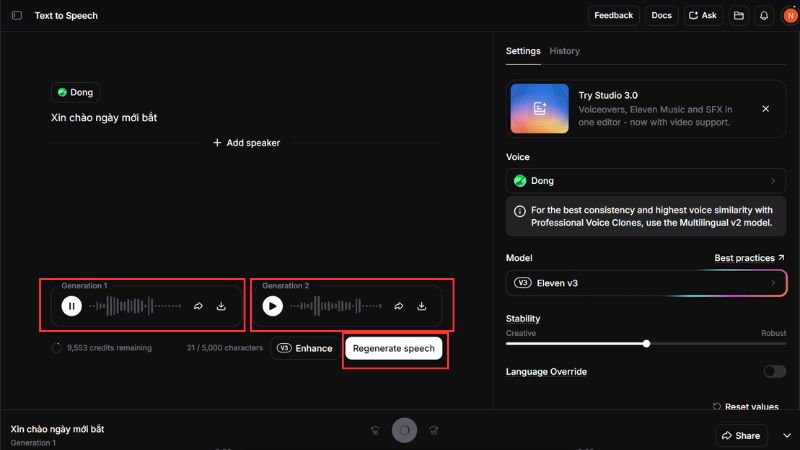This screenshot has width=800, height=450.
Task: Pause Generation 1 audio playback
Action: click(x=71, y=306)
